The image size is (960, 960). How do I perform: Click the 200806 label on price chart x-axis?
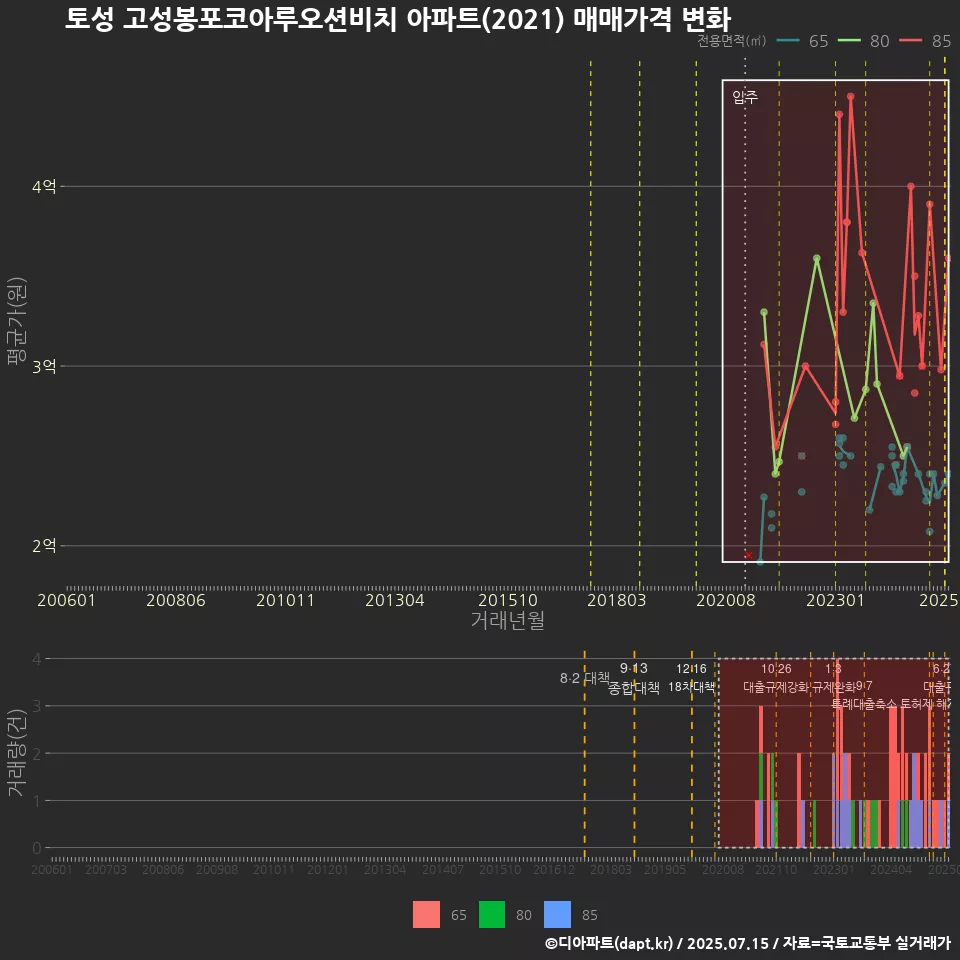pyautogui.click(x=176, y=600)
